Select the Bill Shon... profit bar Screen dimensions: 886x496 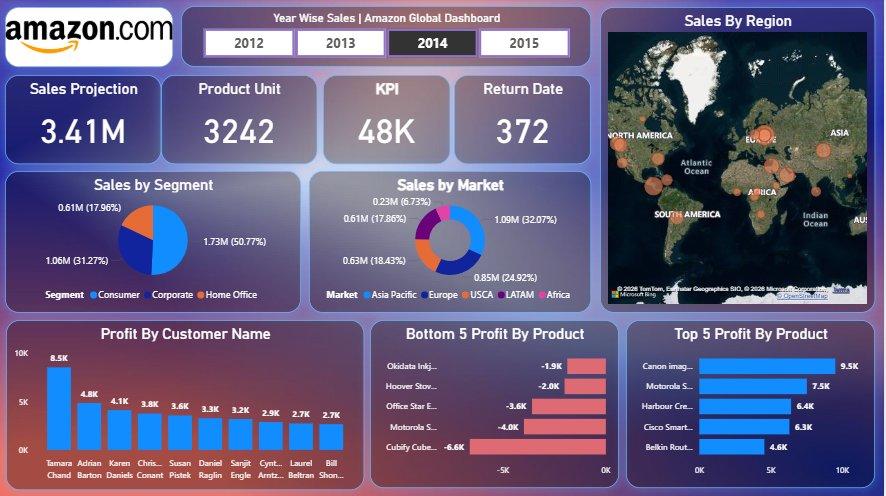[x=331, y=437]
